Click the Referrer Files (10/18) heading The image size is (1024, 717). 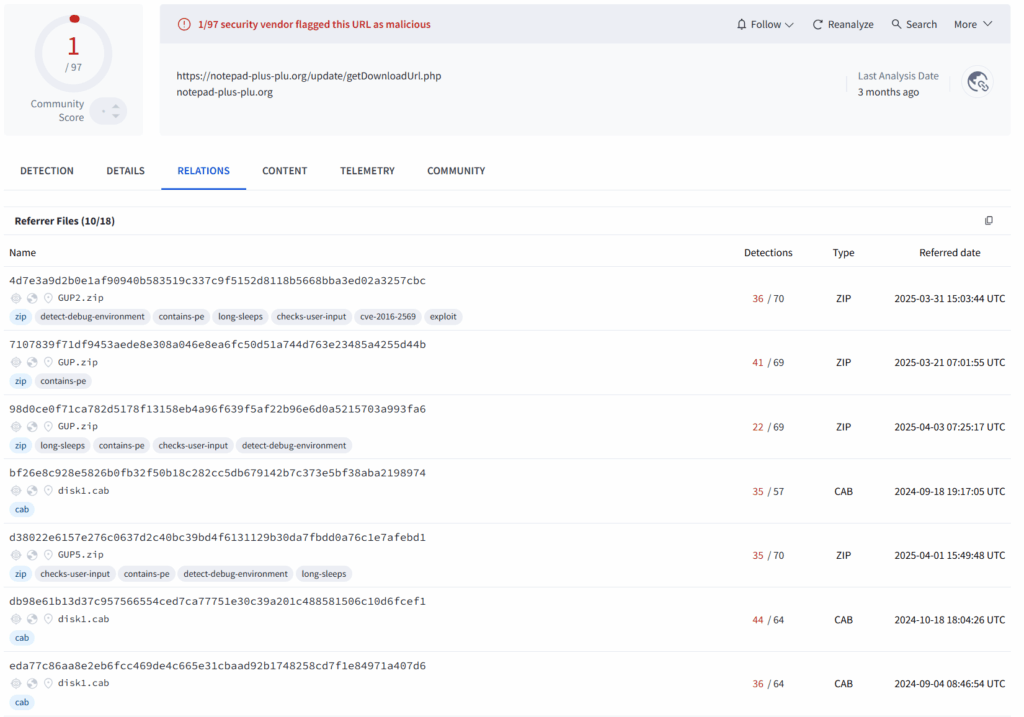point(65,221)
